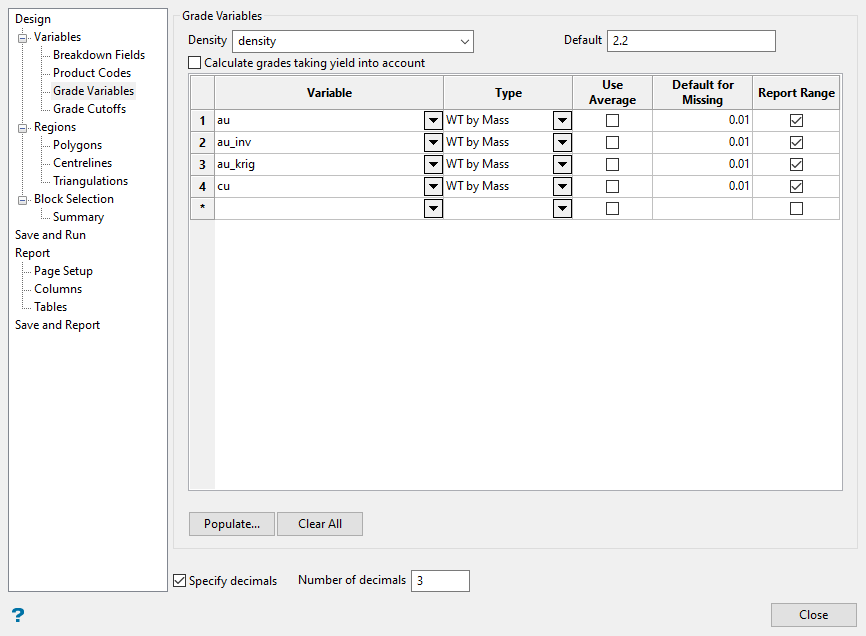Click the blue help question mark icon
Viewport: 866px width, 636px height.
(x=17, y=615)
